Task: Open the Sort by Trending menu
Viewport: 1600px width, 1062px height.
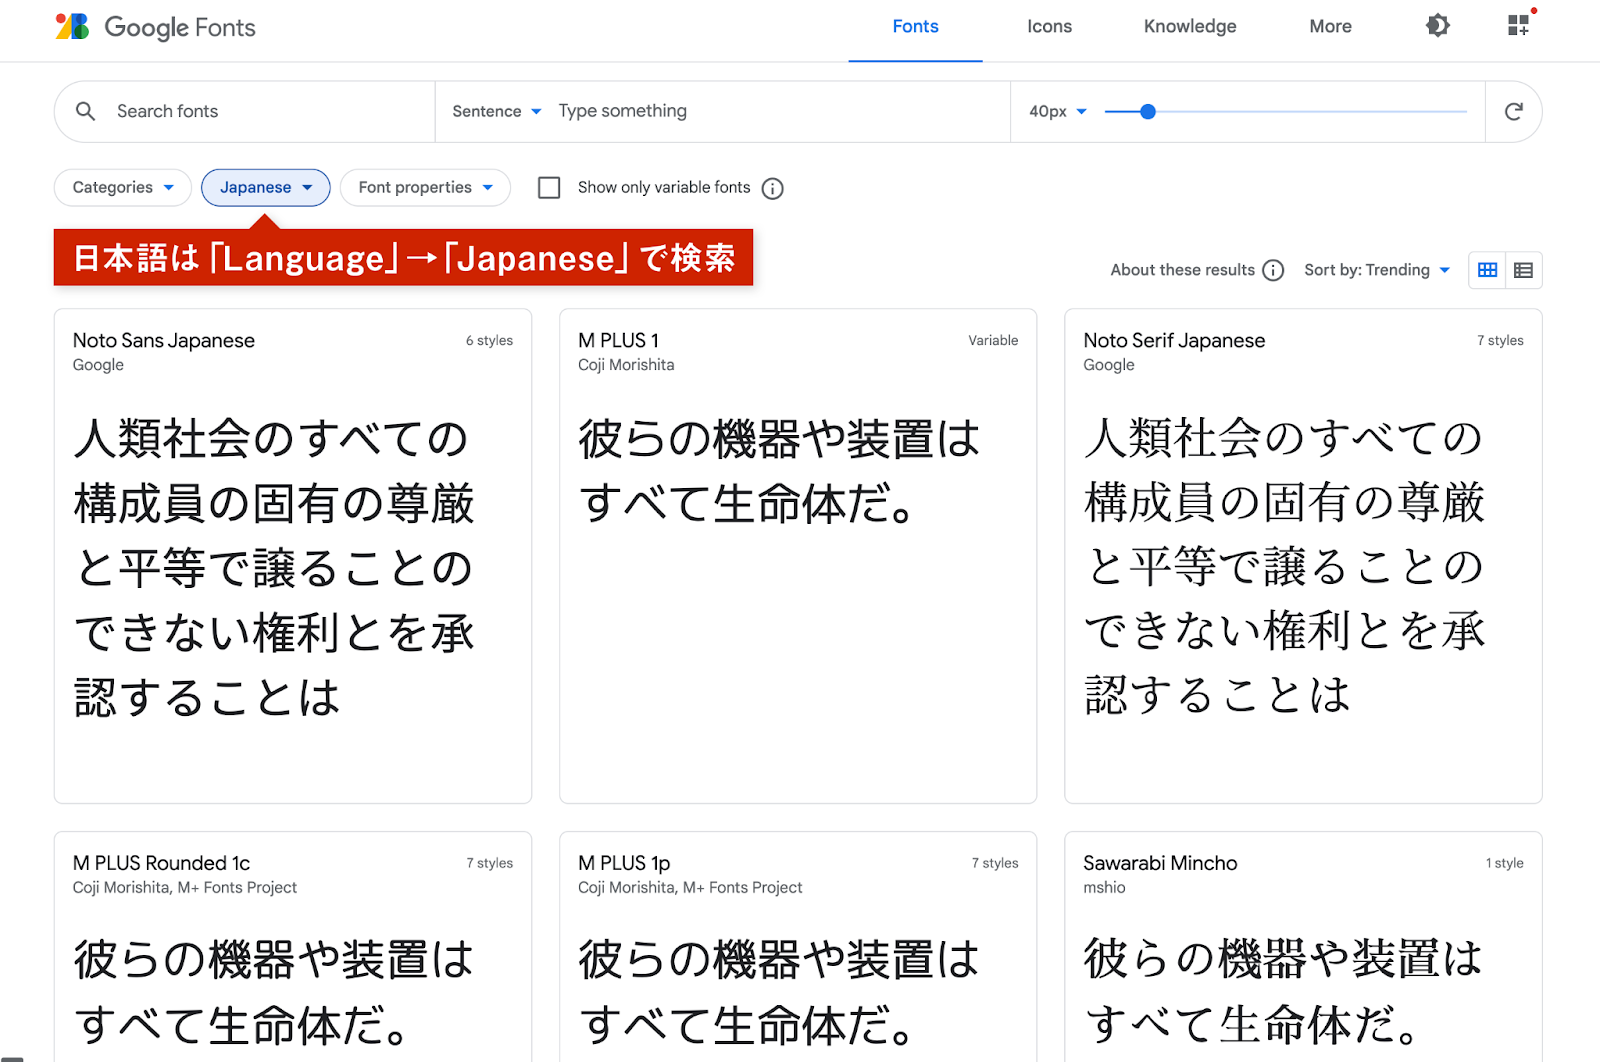Action: pos(1376,270)
